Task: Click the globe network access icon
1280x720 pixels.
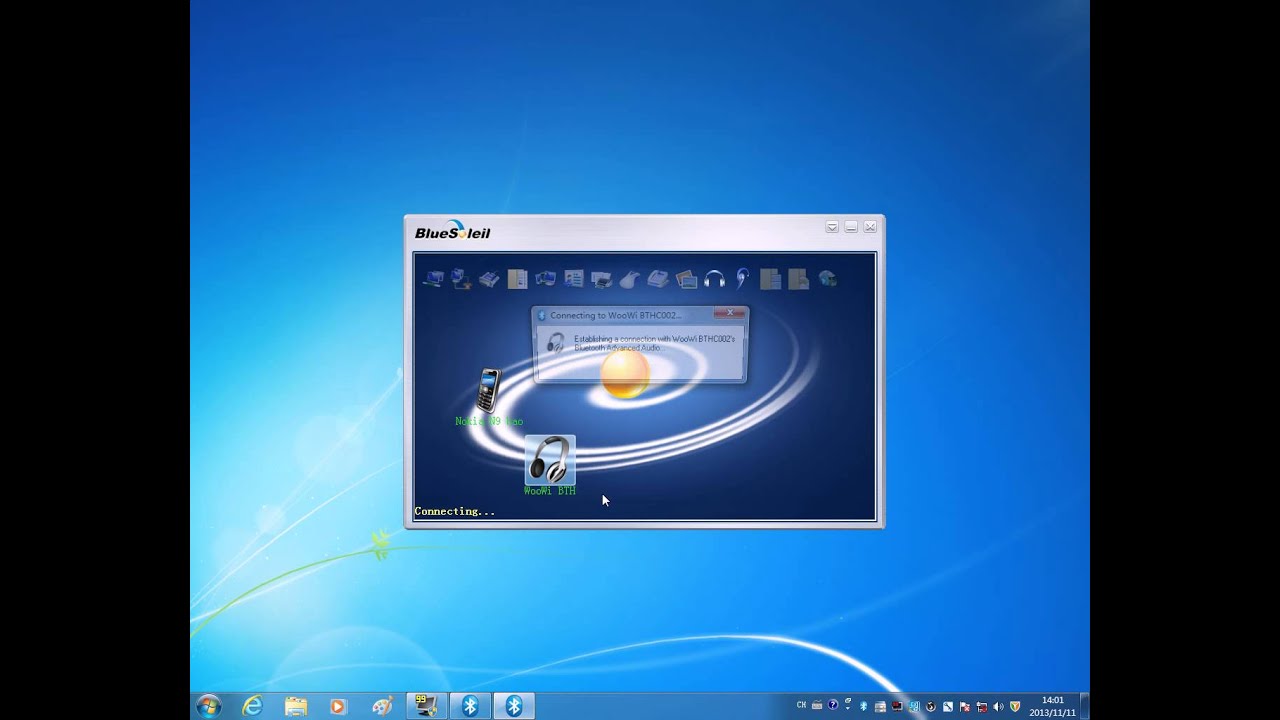Action: (827, 279)
